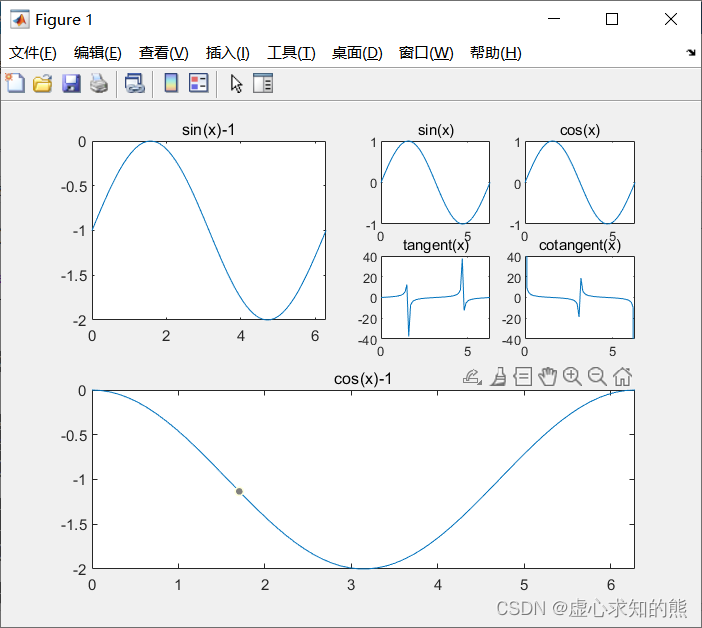Screen dimensions: 702x628
Task: Open the 查看(V) menu
Action: [x=163, y=53]
